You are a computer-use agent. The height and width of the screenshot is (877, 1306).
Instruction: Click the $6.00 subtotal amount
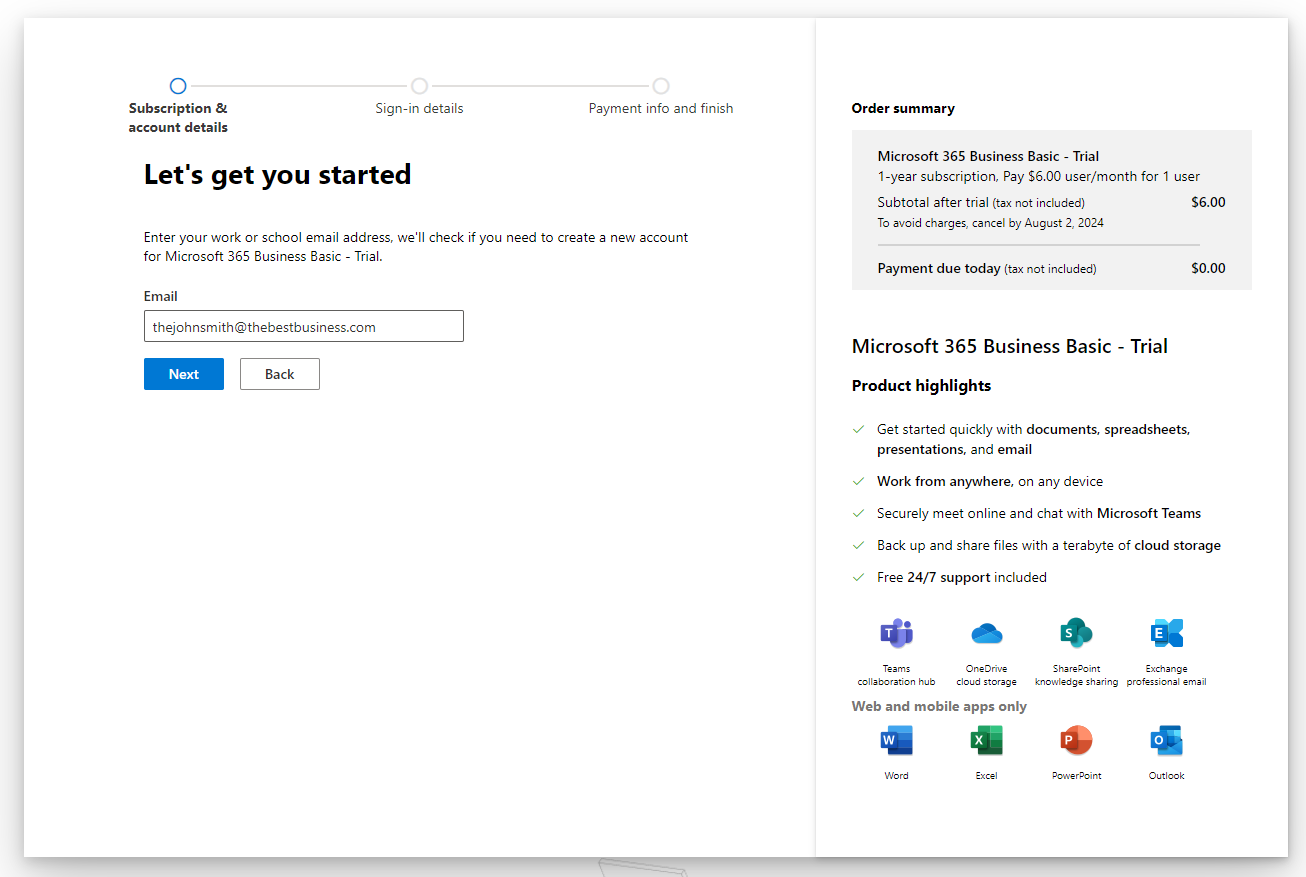[1208, 202]
